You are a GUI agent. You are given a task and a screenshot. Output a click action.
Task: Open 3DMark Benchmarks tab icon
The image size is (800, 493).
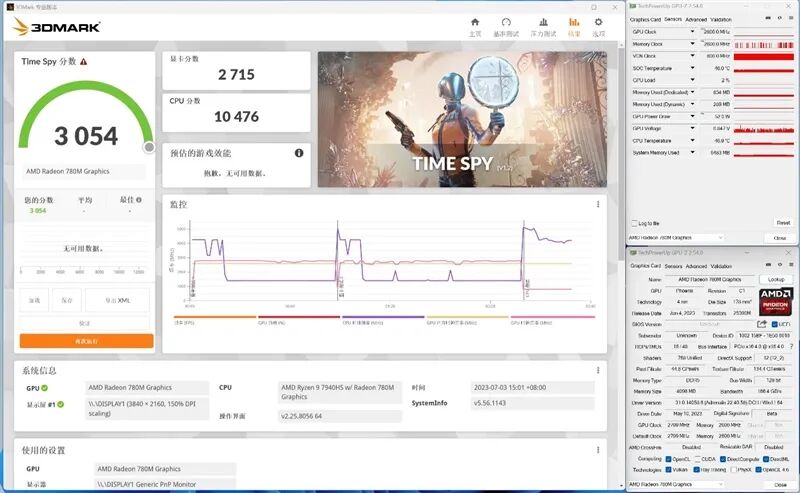[x=506, y=22]
